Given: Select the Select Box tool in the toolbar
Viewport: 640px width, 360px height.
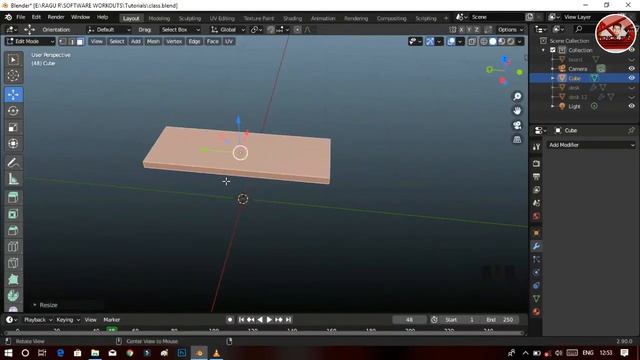Looking at the screenshot, I should tap(13, 60).
